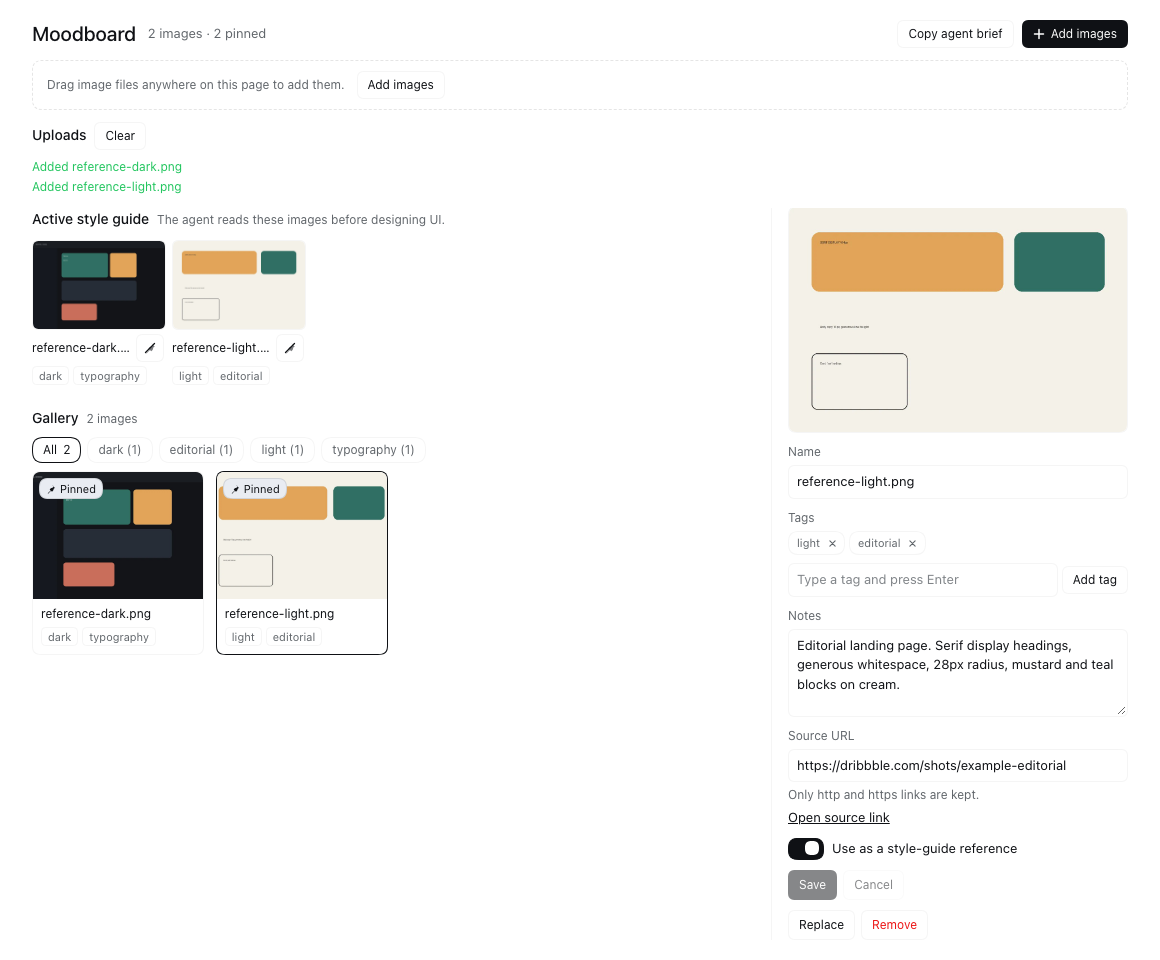
Task: Open reference-dark thumbnail in the style guide
Action: pos(99,285)
